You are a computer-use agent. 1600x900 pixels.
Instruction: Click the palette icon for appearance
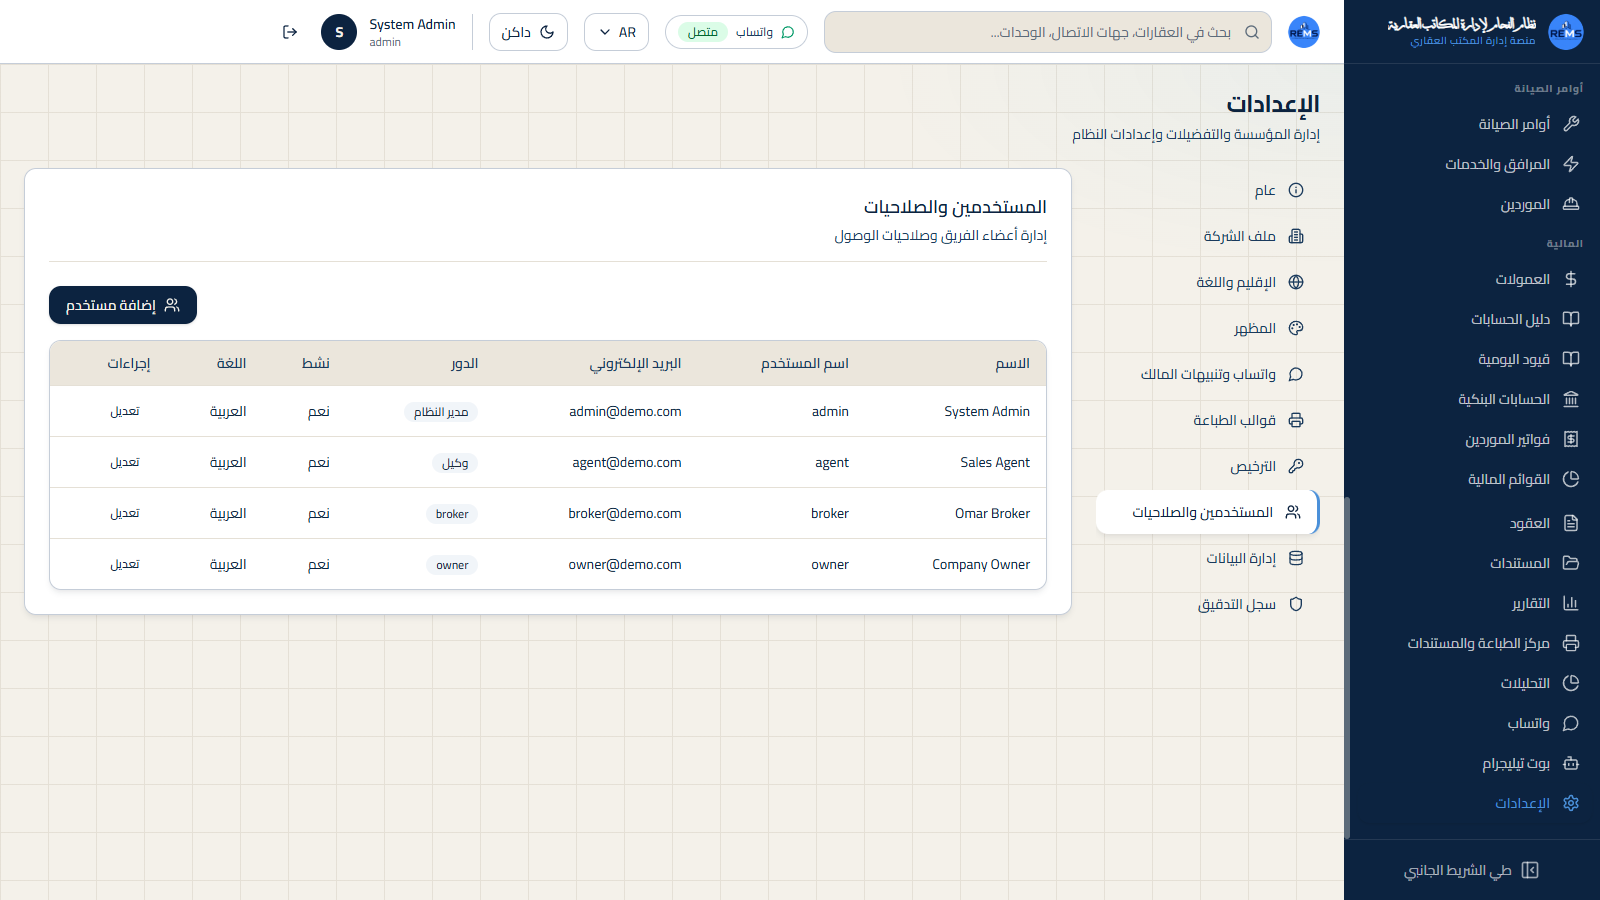1296,328
